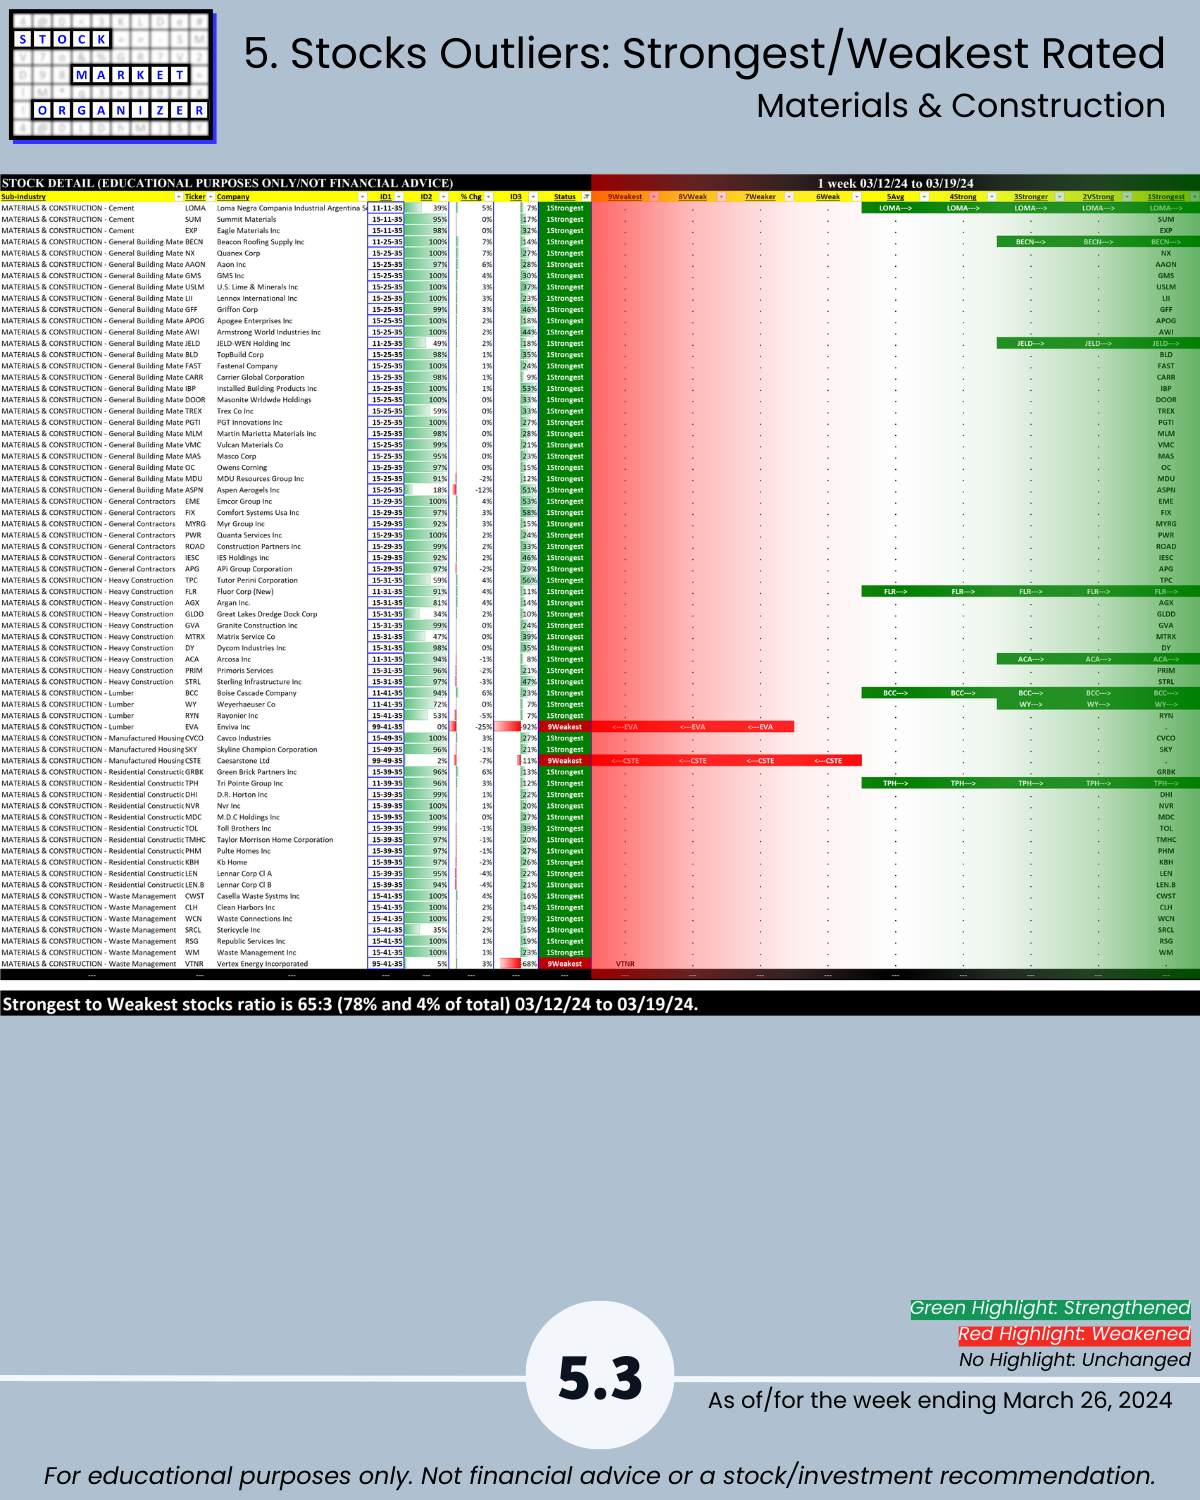This screenshot has width=1200, height=1500.
Task: Click the 'Armstrong World Industries Inc' cell
Action: (291, 332)
